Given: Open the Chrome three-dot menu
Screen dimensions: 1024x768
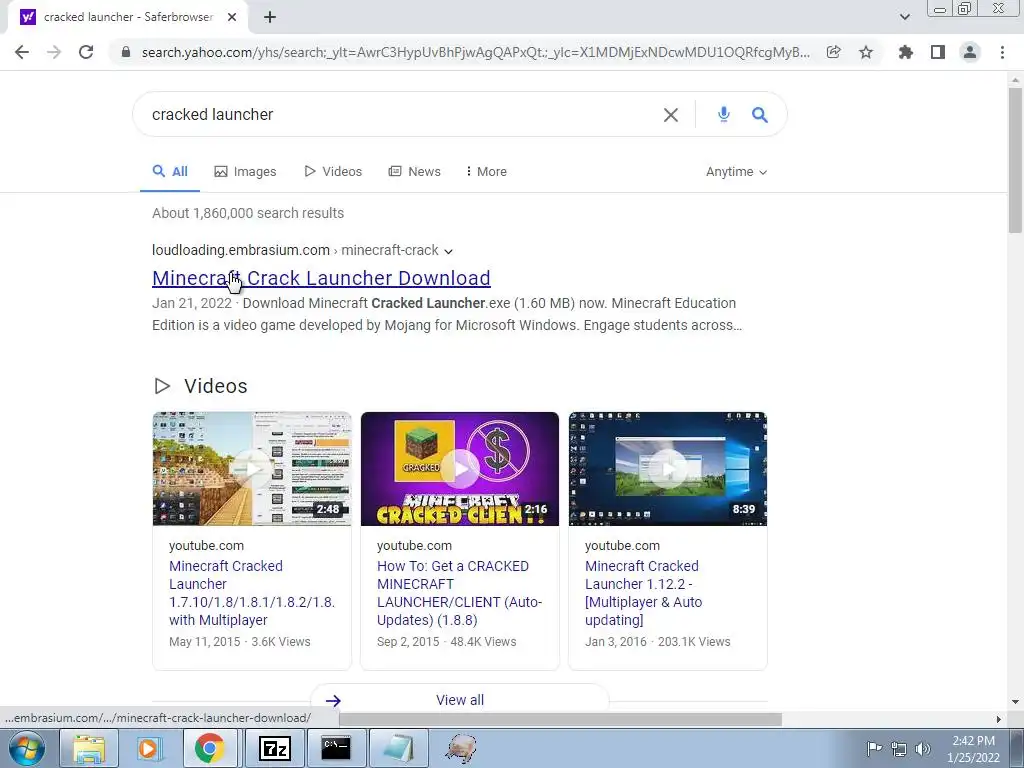Looking at the screenshot, I should [x=1002, y=52].
